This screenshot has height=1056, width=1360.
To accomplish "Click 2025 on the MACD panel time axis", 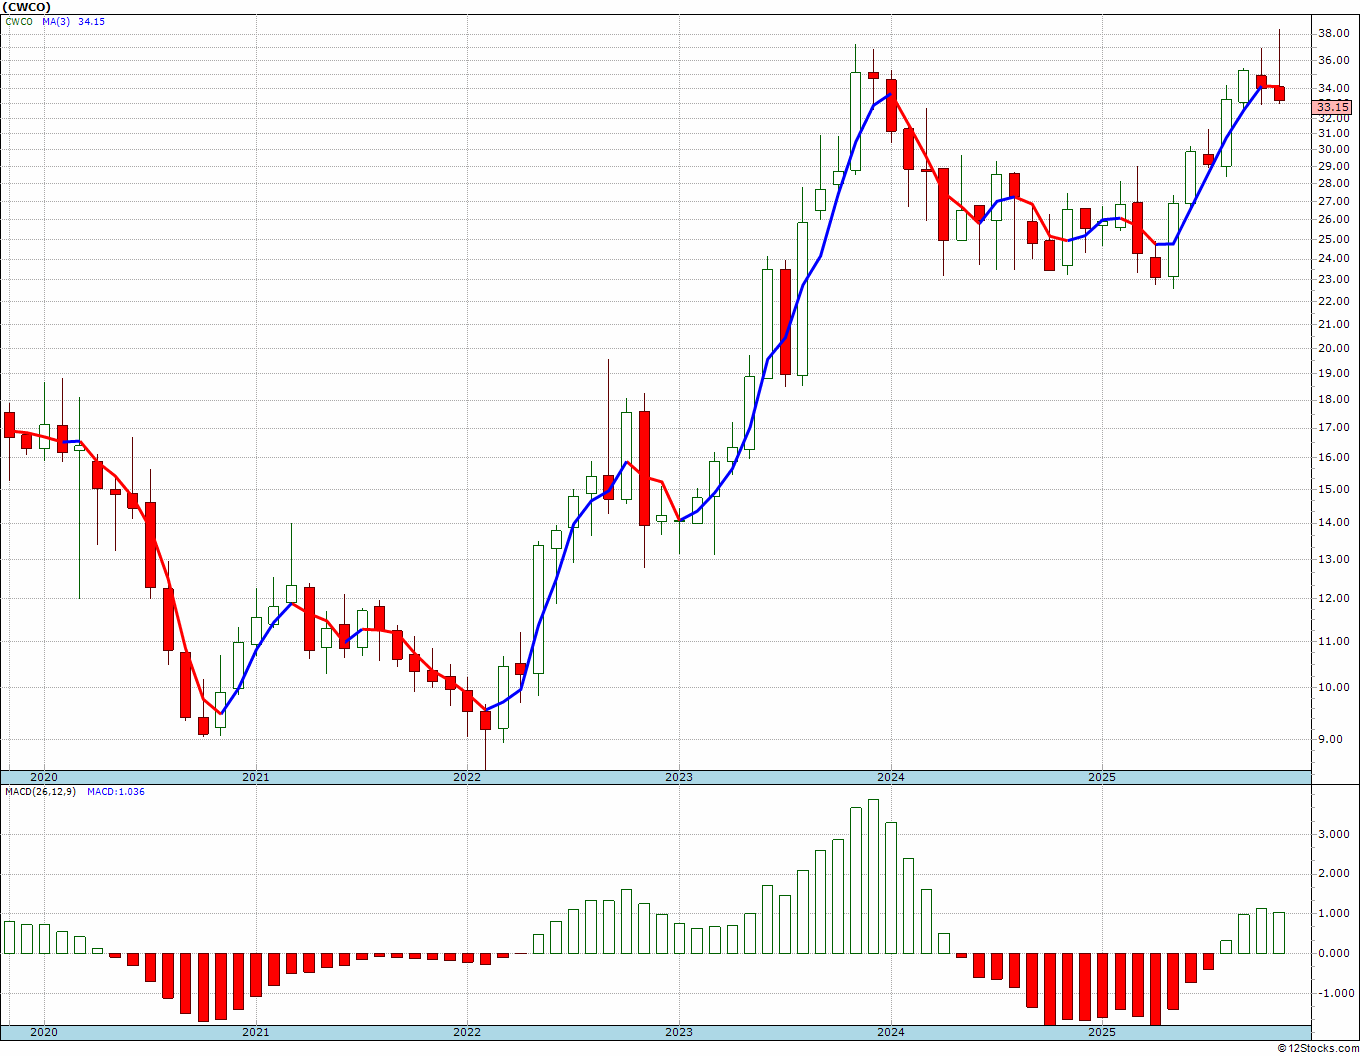I will point(1102,1032).
